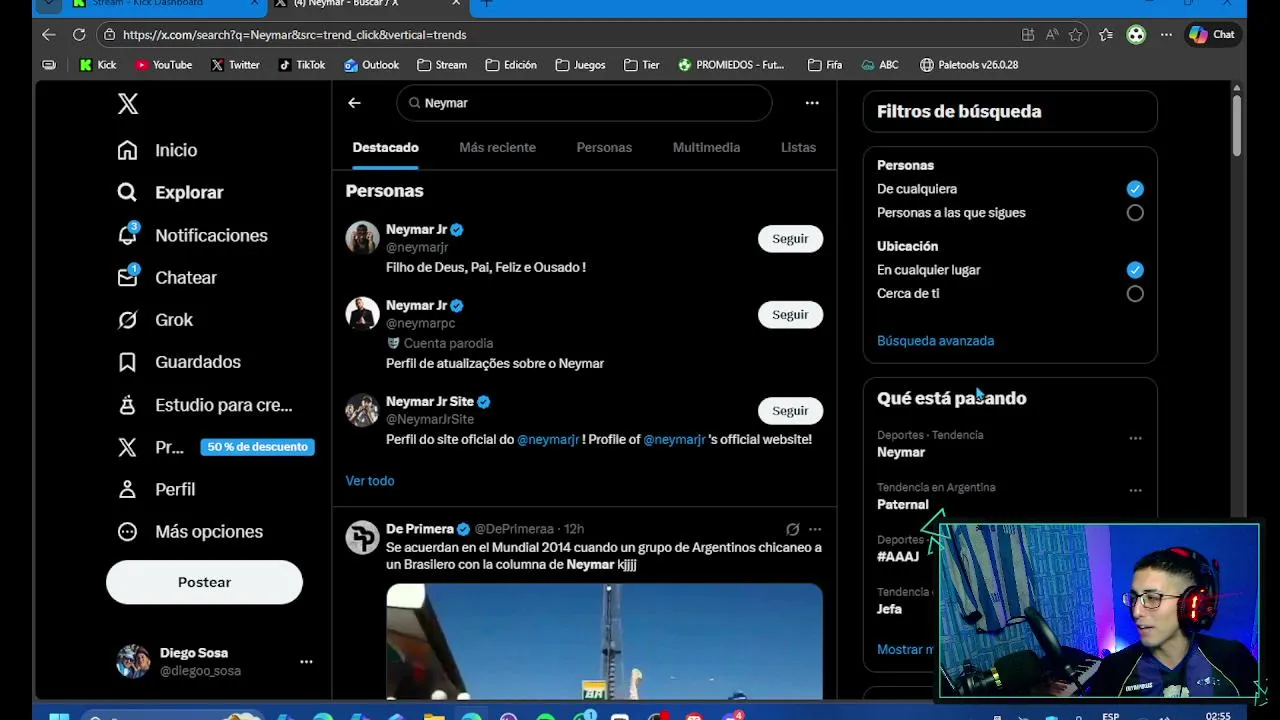Viewport: 1280px width, 720px height.
Task: Open the browser favorites list icon
Action: [x=1106, y=35]
